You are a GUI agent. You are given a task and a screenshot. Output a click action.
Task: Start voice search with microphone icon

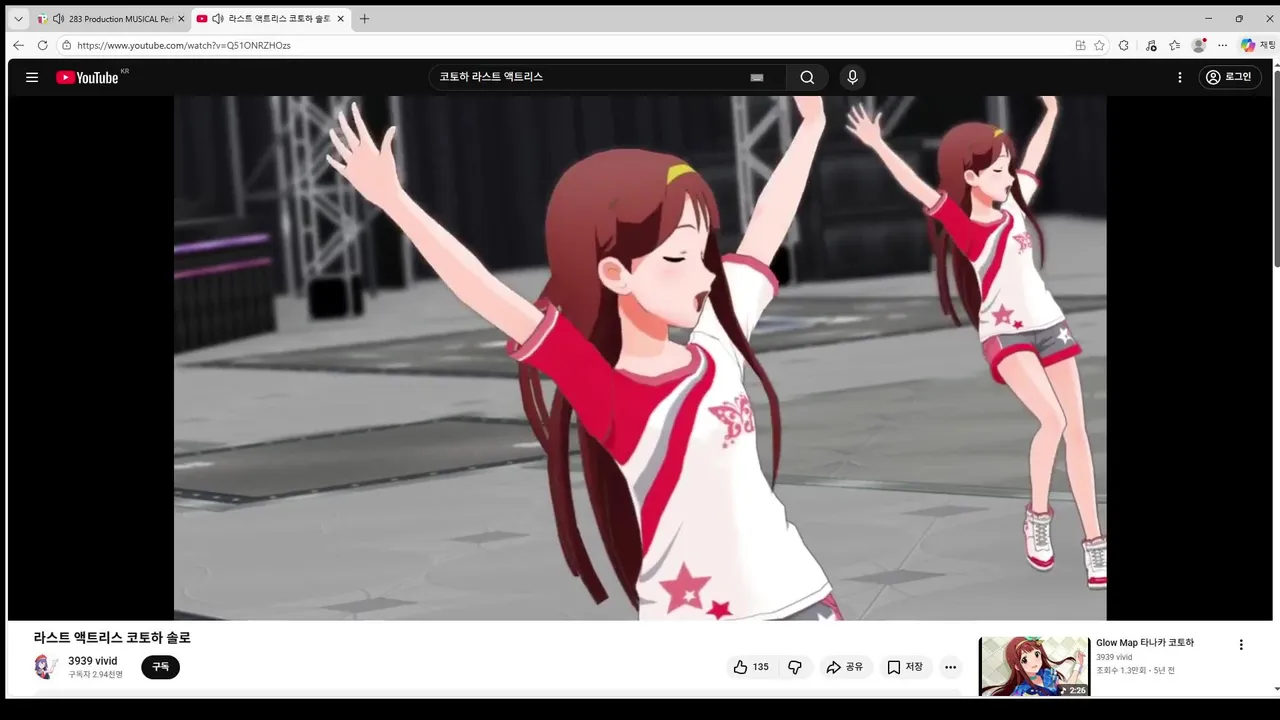coord(852,77)
